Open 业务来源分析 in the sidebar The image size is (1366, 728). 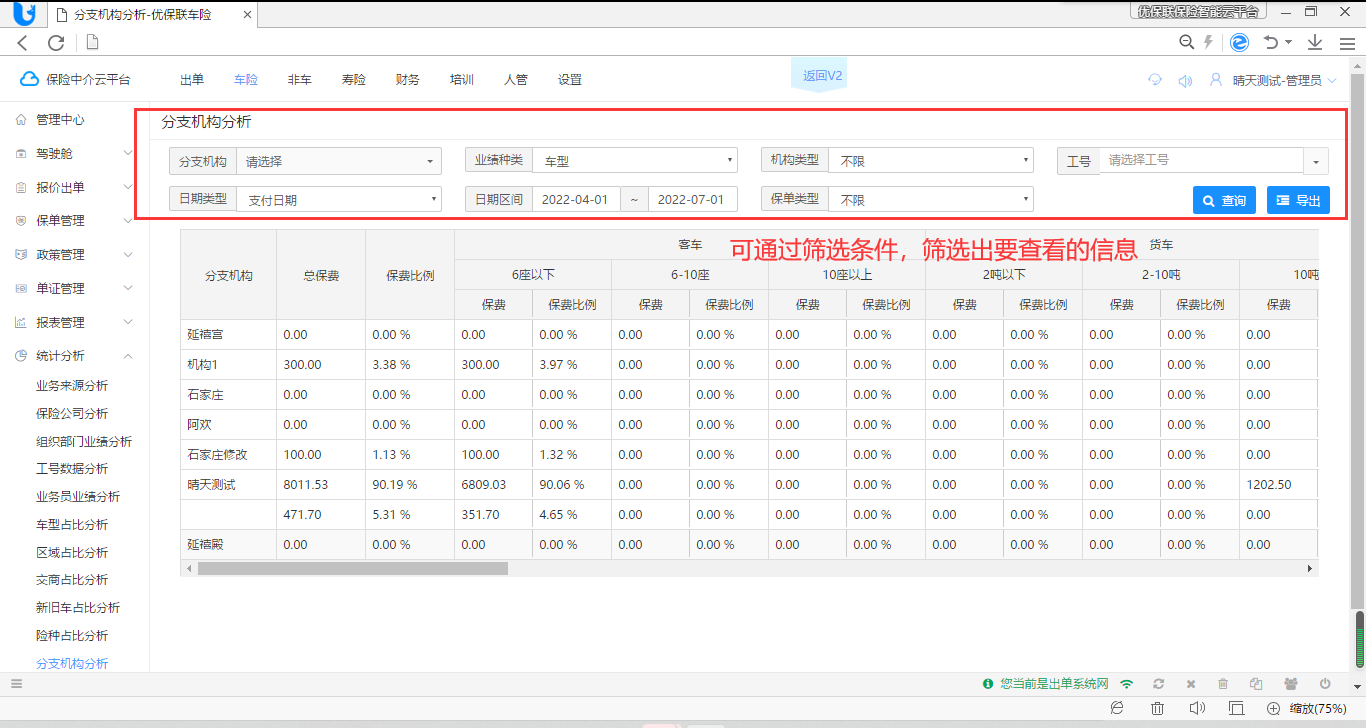72,385
